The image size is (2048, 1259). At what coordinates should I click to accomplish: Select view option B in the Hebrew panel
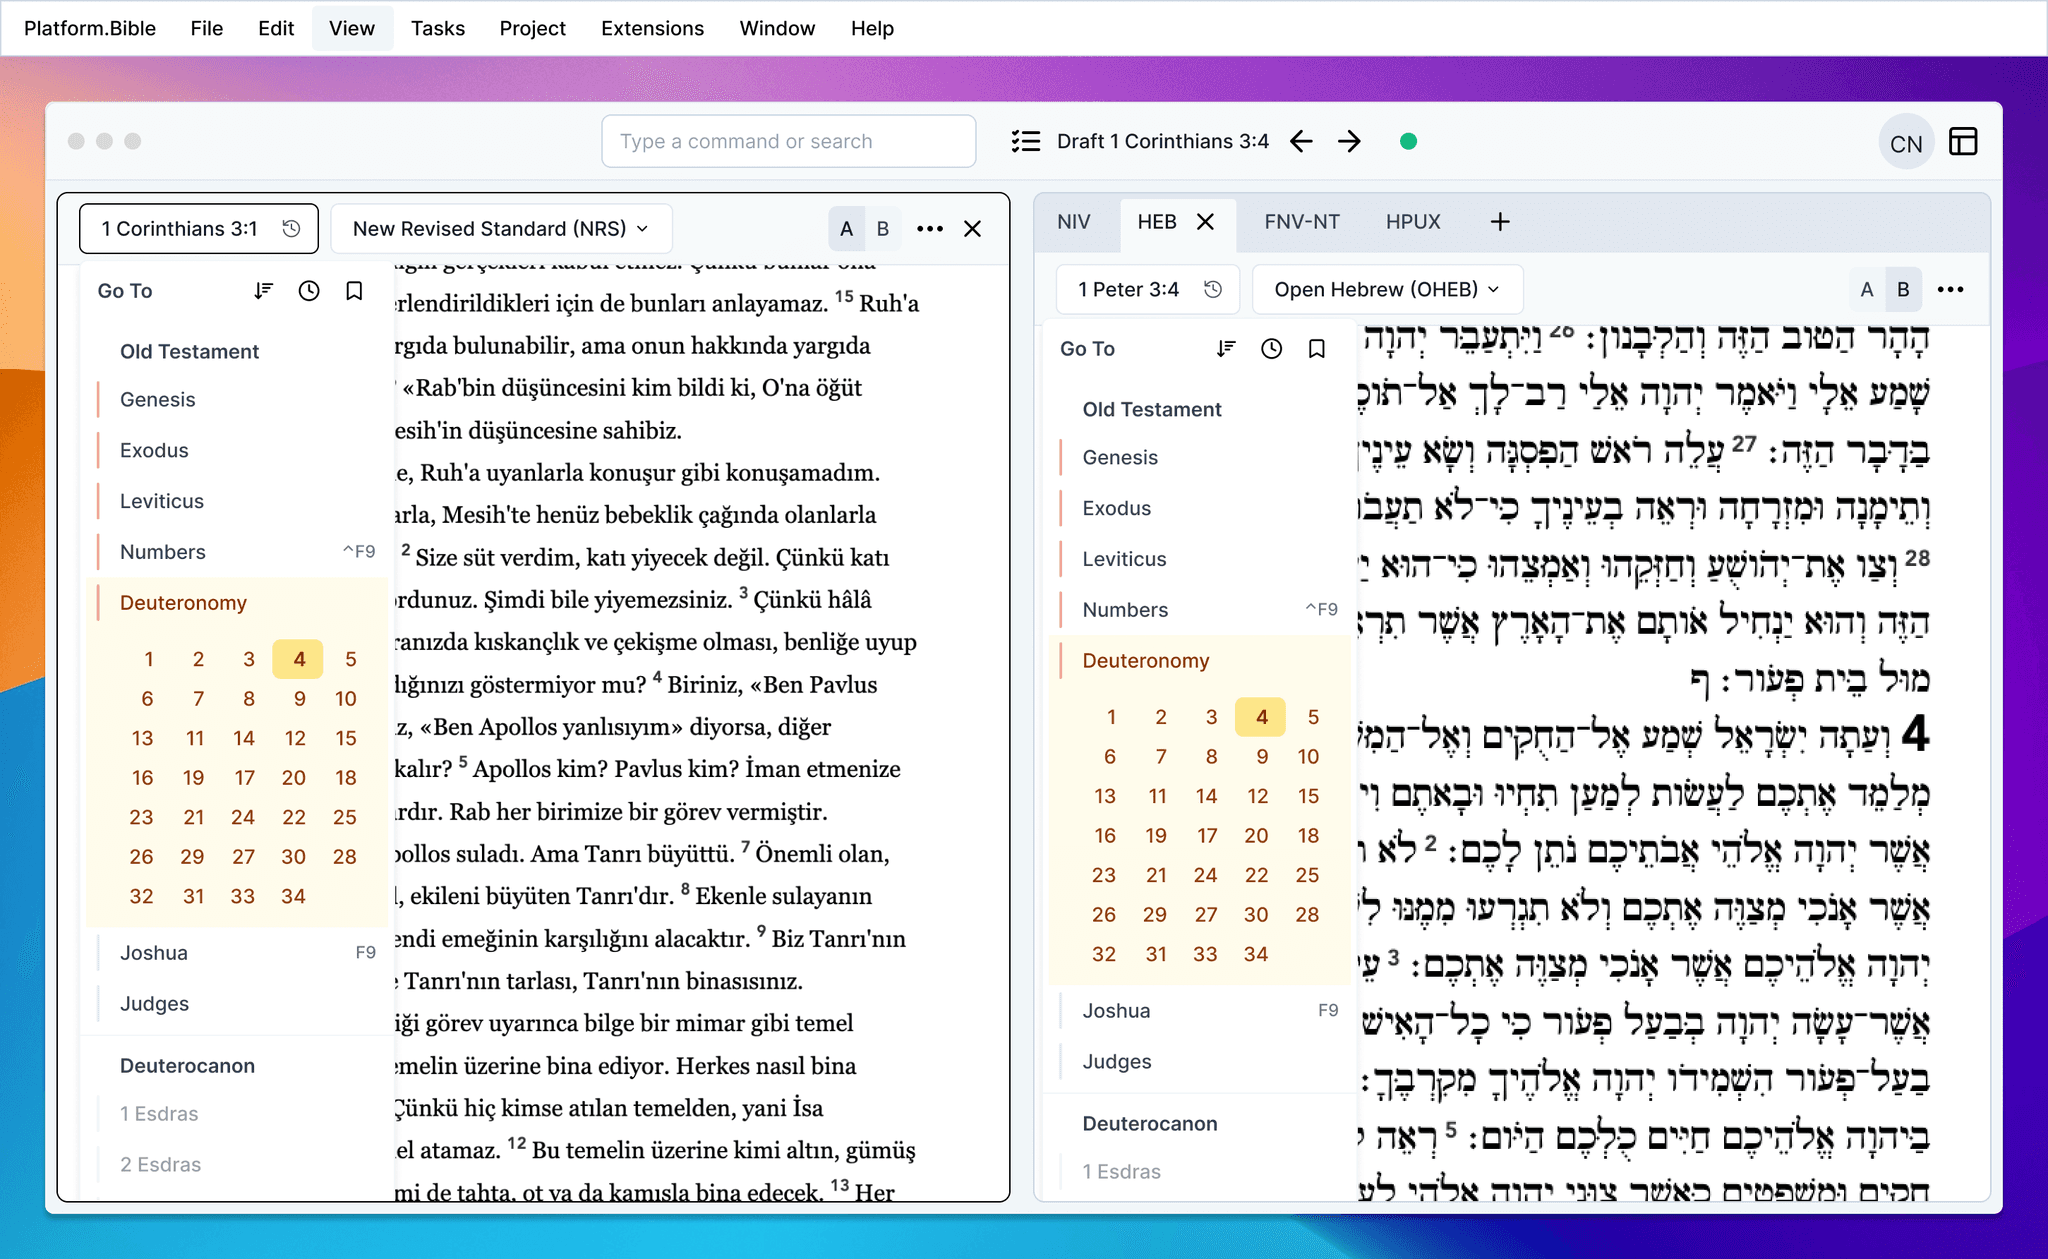click(x=1903, y=289)
